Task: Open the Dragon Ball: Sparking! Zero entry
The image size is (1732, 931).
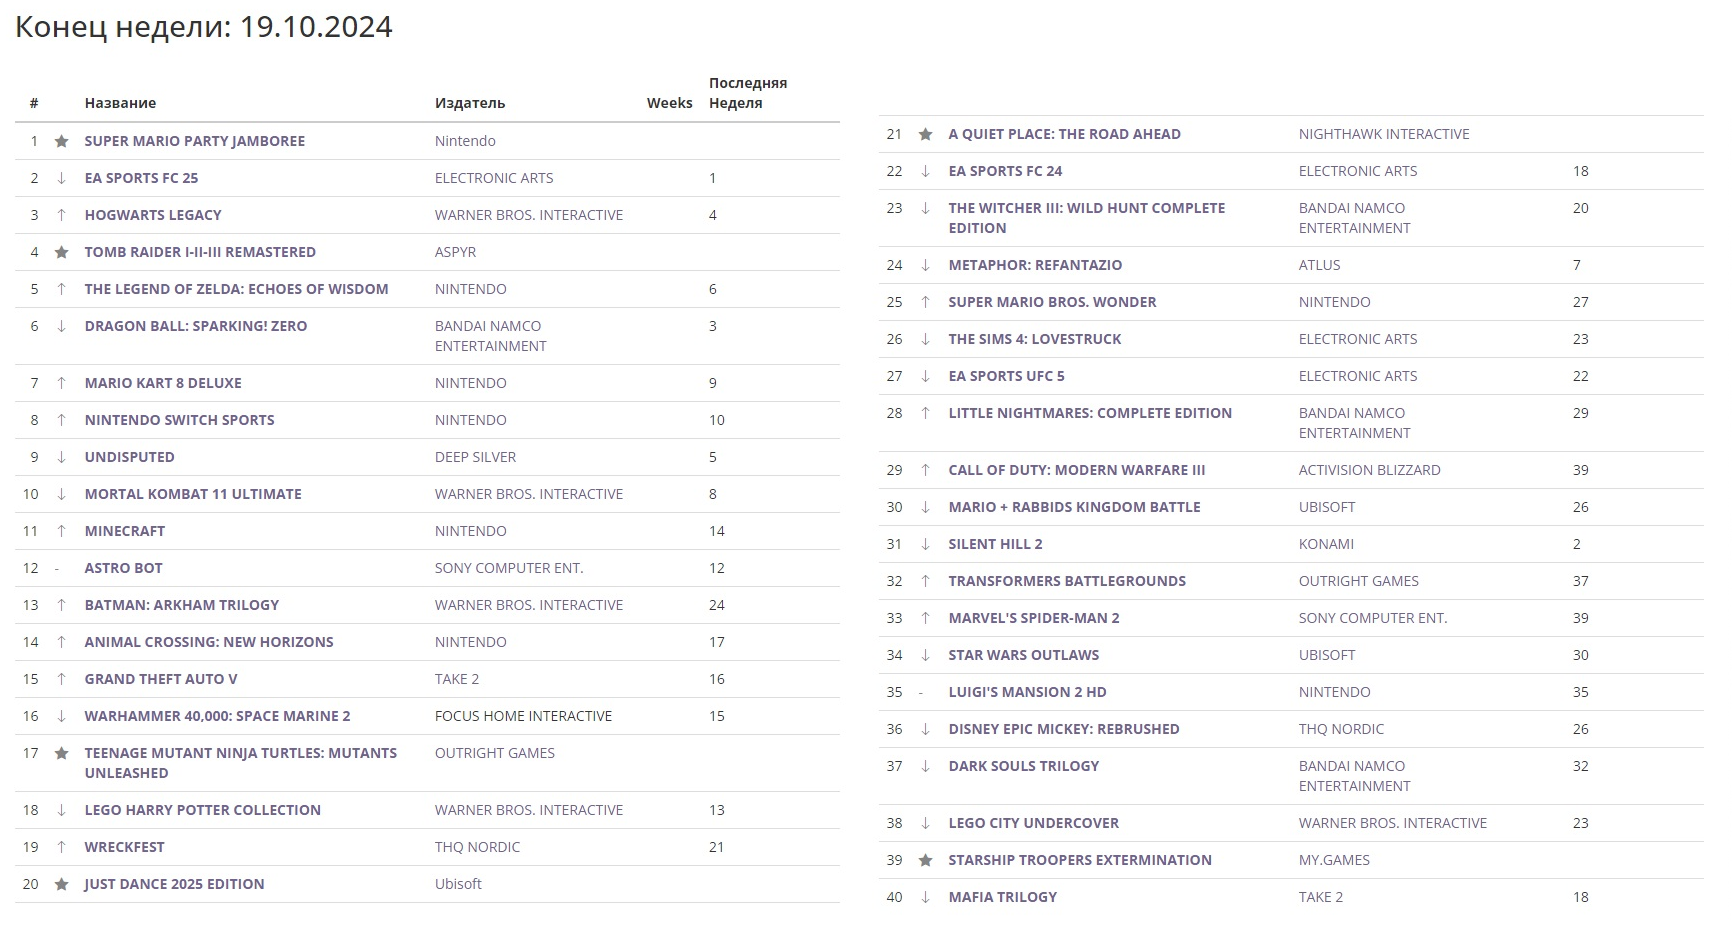Action: (196, 326)
